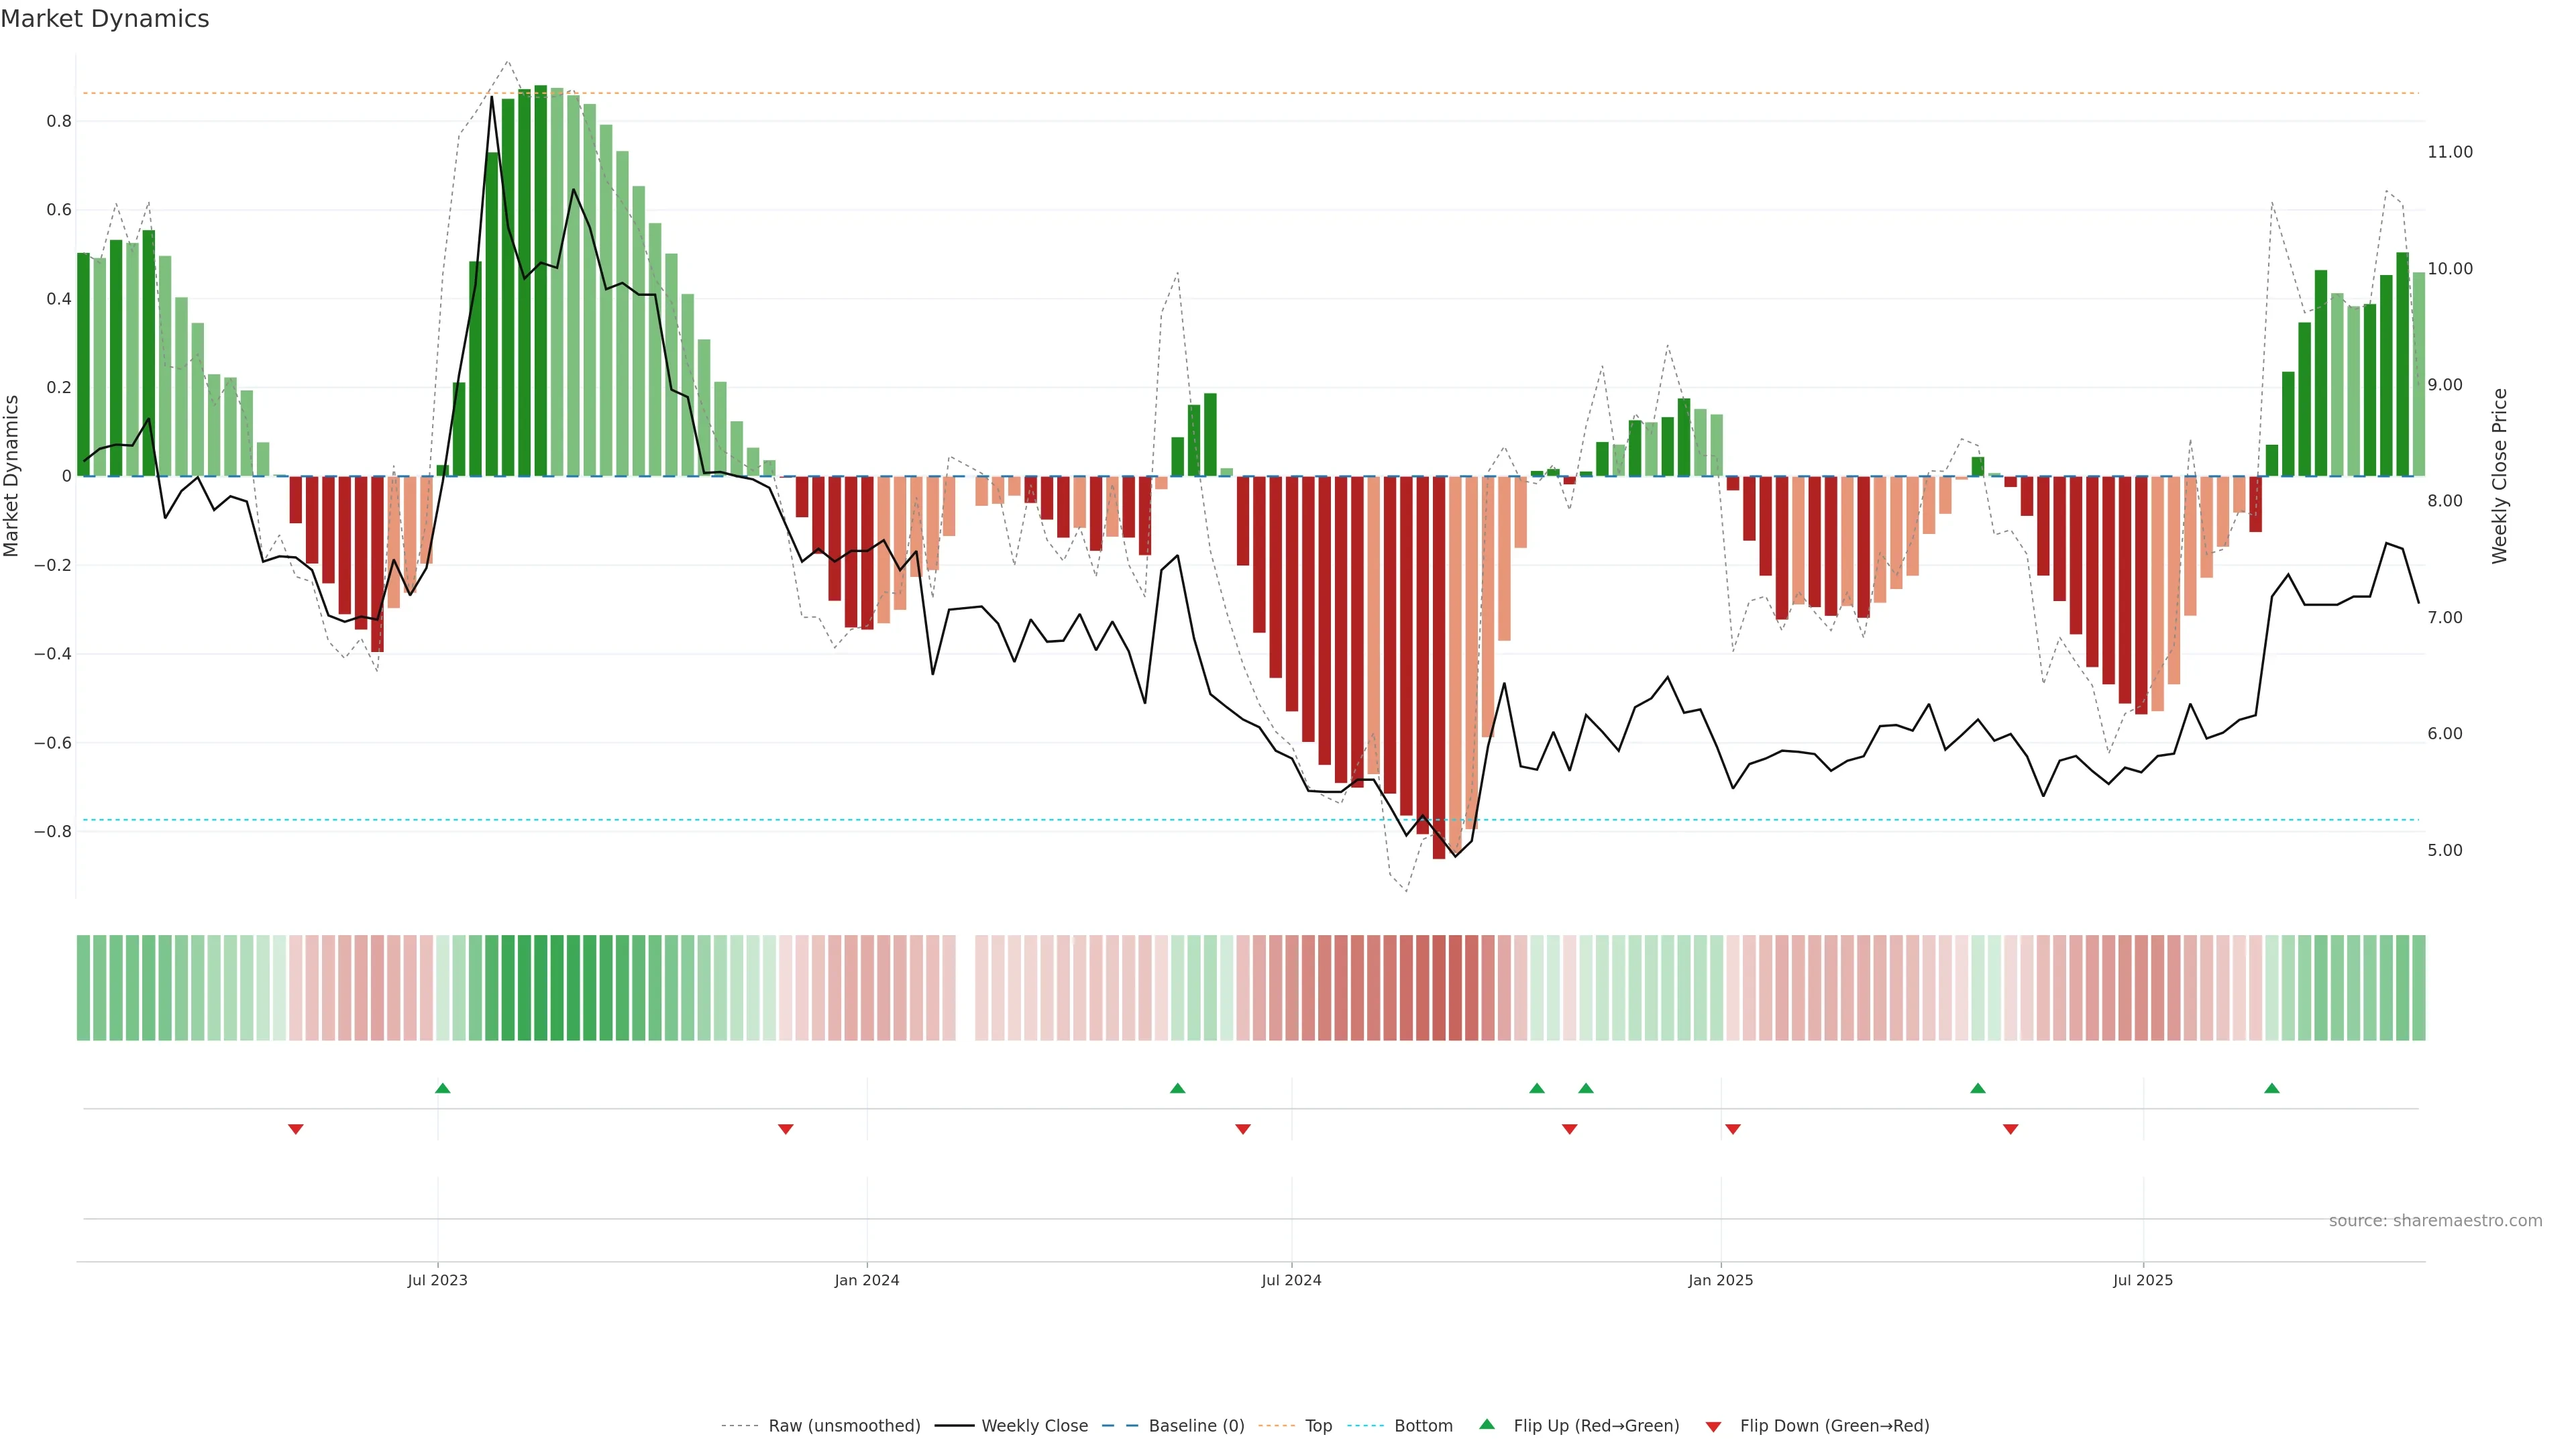The height and width of the screenshot is (1449, 2576).
Task: Click the red flip-down marker just before Jul 2024
Action: point(1243,1129)
